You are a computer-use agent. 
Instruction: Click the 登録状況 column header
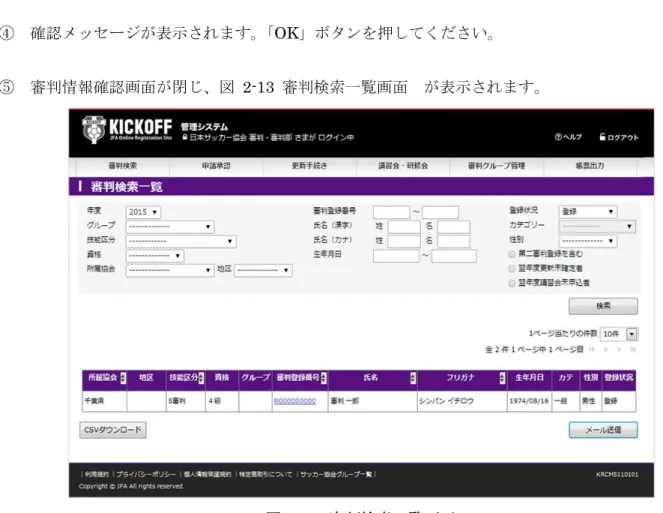(x=619, y=378)
